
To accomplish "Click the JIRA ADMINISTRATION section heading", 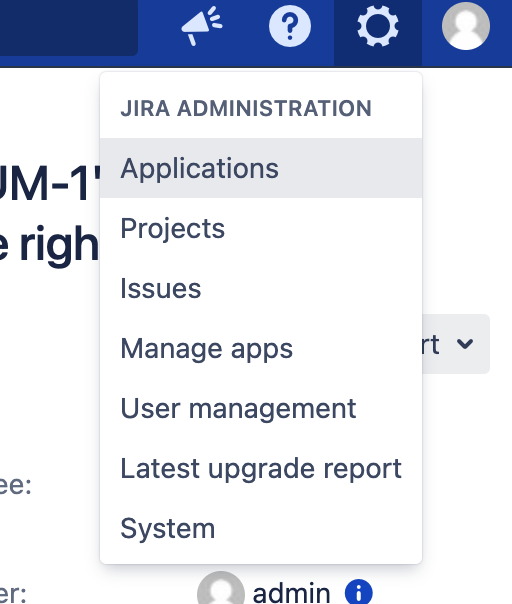I will coord(246,108).
